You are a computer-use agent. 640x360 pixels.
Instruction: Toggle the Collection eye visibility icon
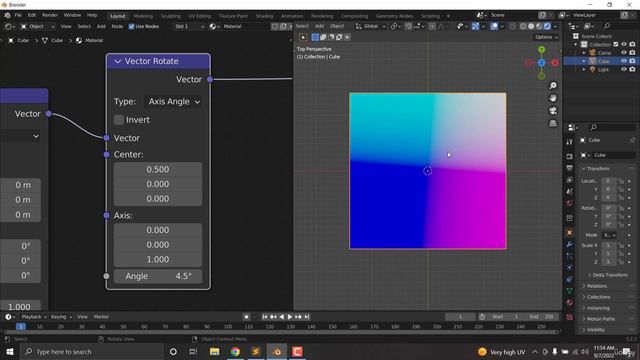point(624,44)
